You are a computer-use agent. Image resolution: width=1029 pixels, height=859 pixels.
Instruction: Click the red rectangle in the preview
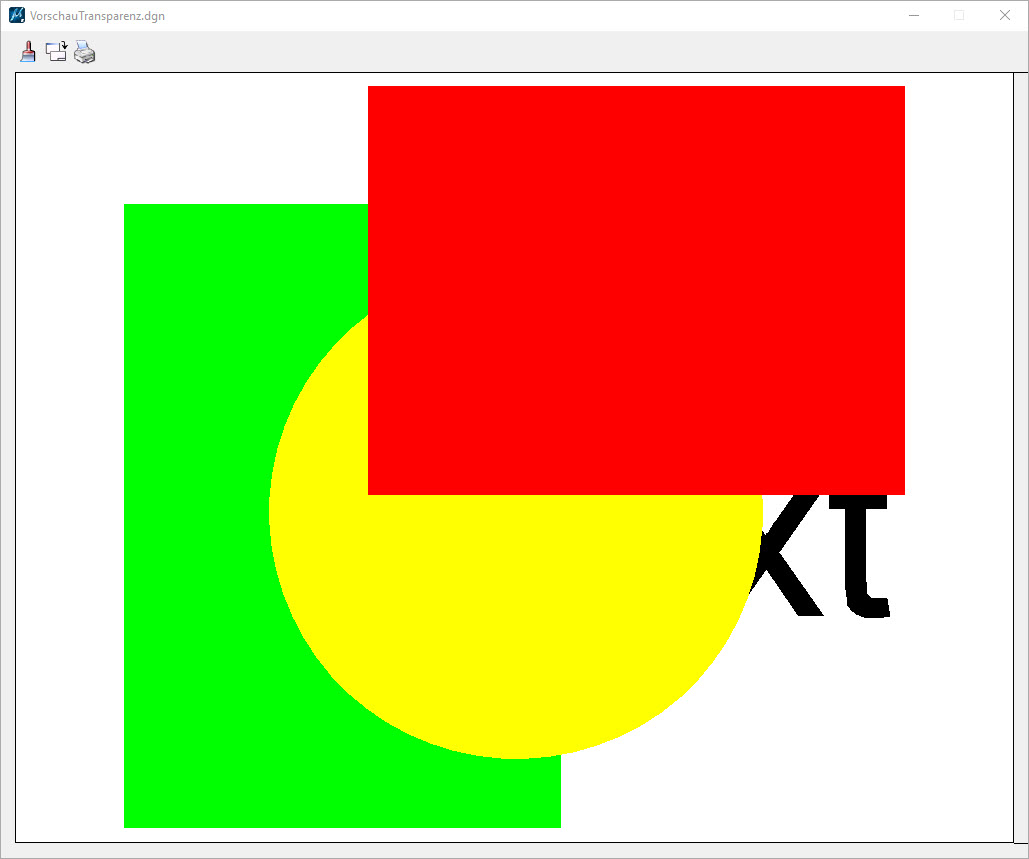point(636,290)
